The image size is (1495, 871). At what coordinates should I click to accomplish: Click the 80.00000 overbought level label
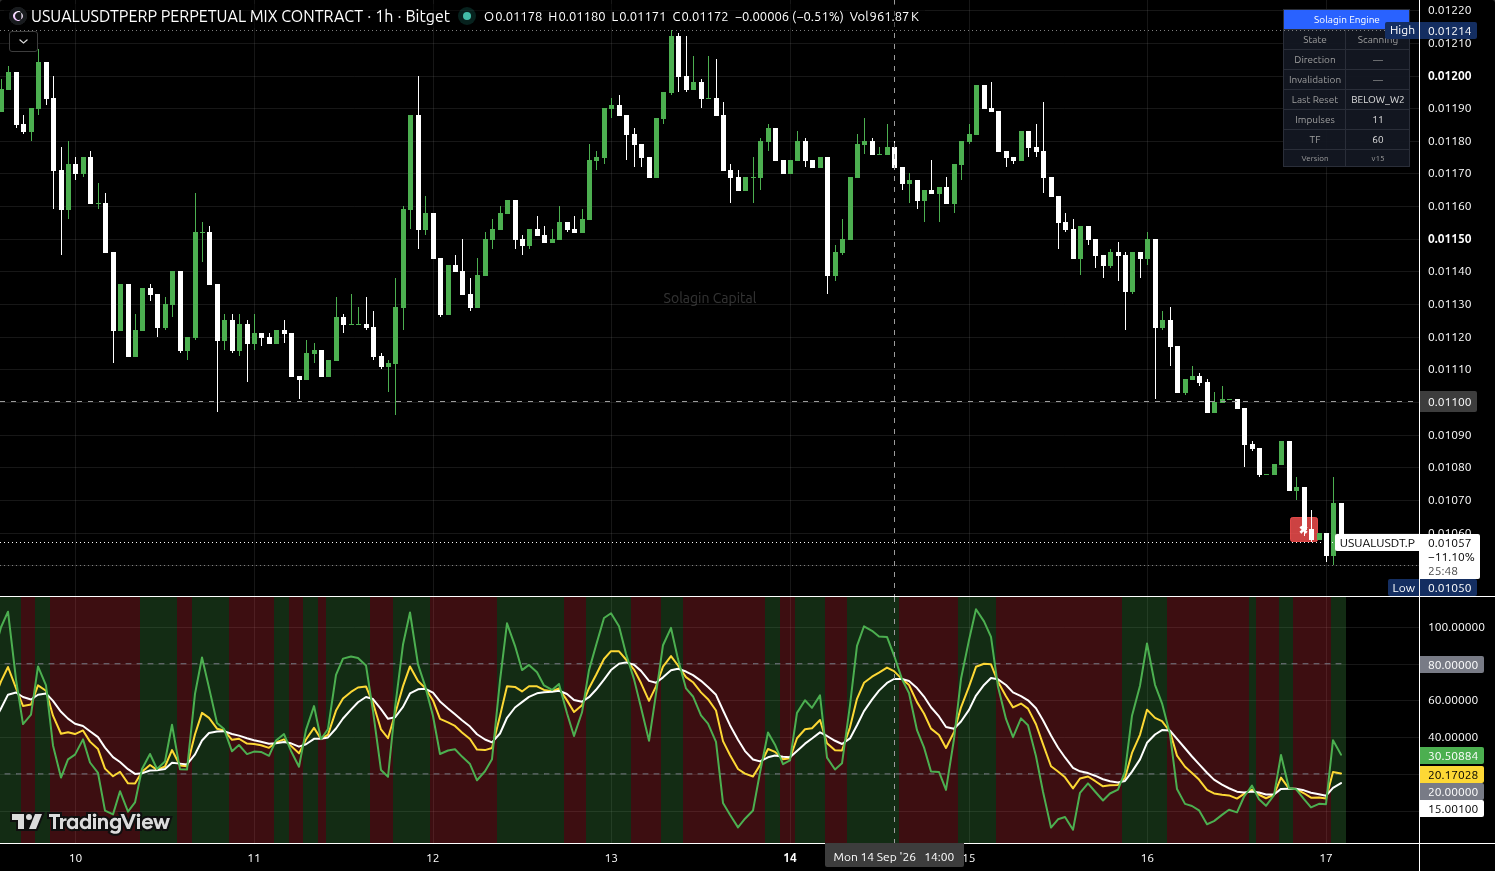pyautogui.click(x=1452, y=665)
